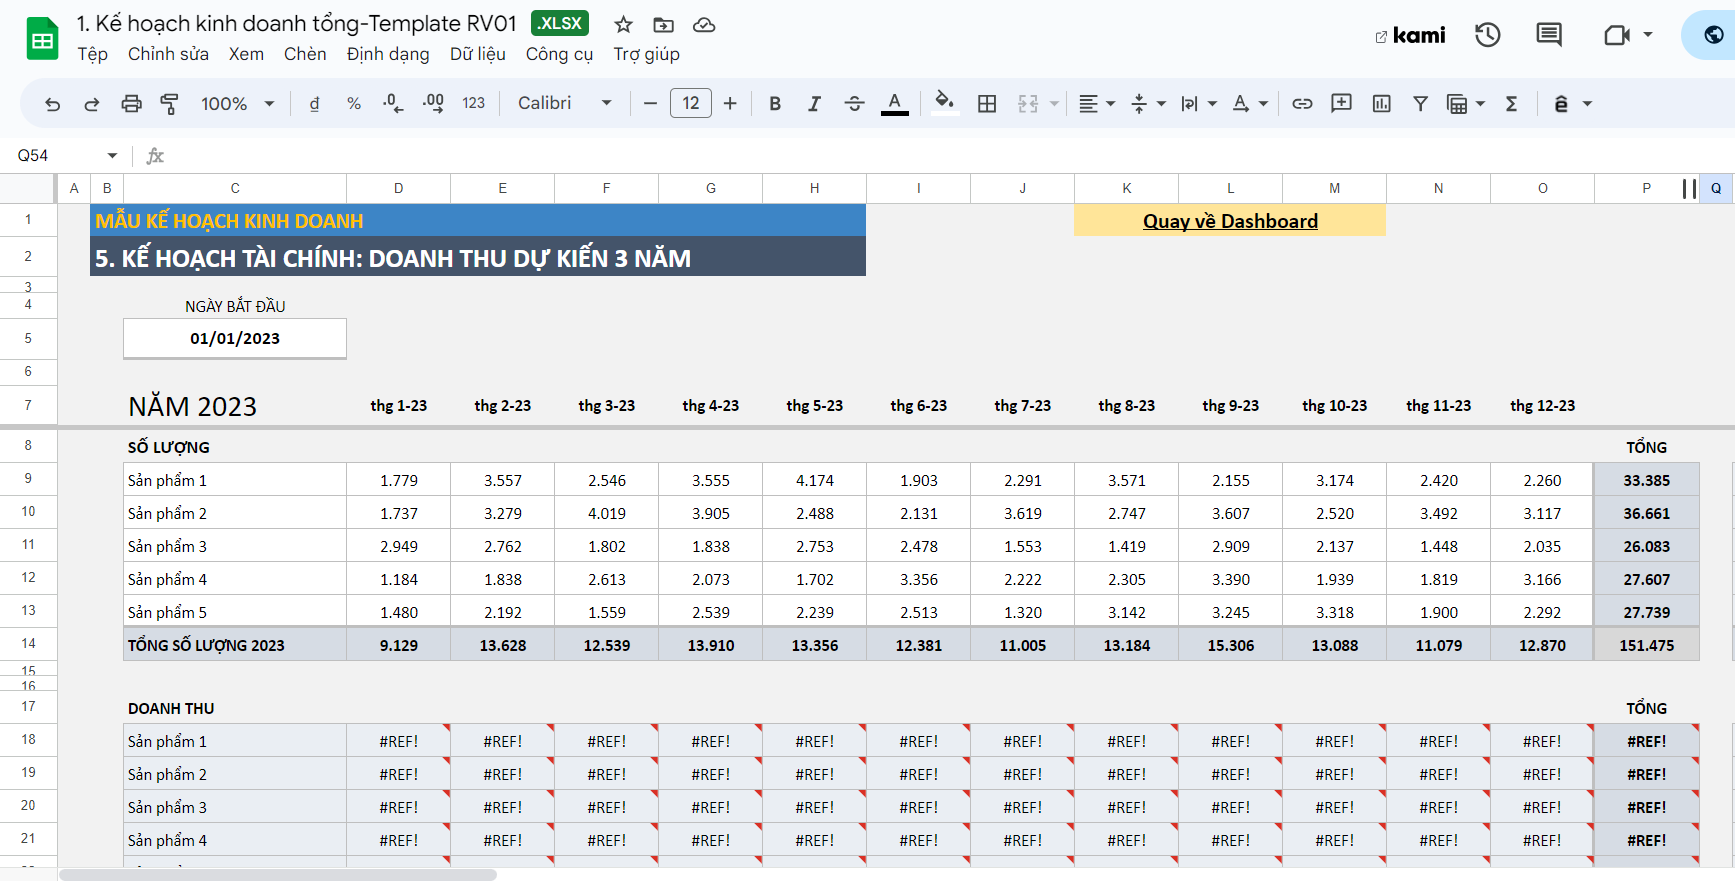Decrease font size with minus button
The image size is (1735, 881).
click(x=650, y=104)
